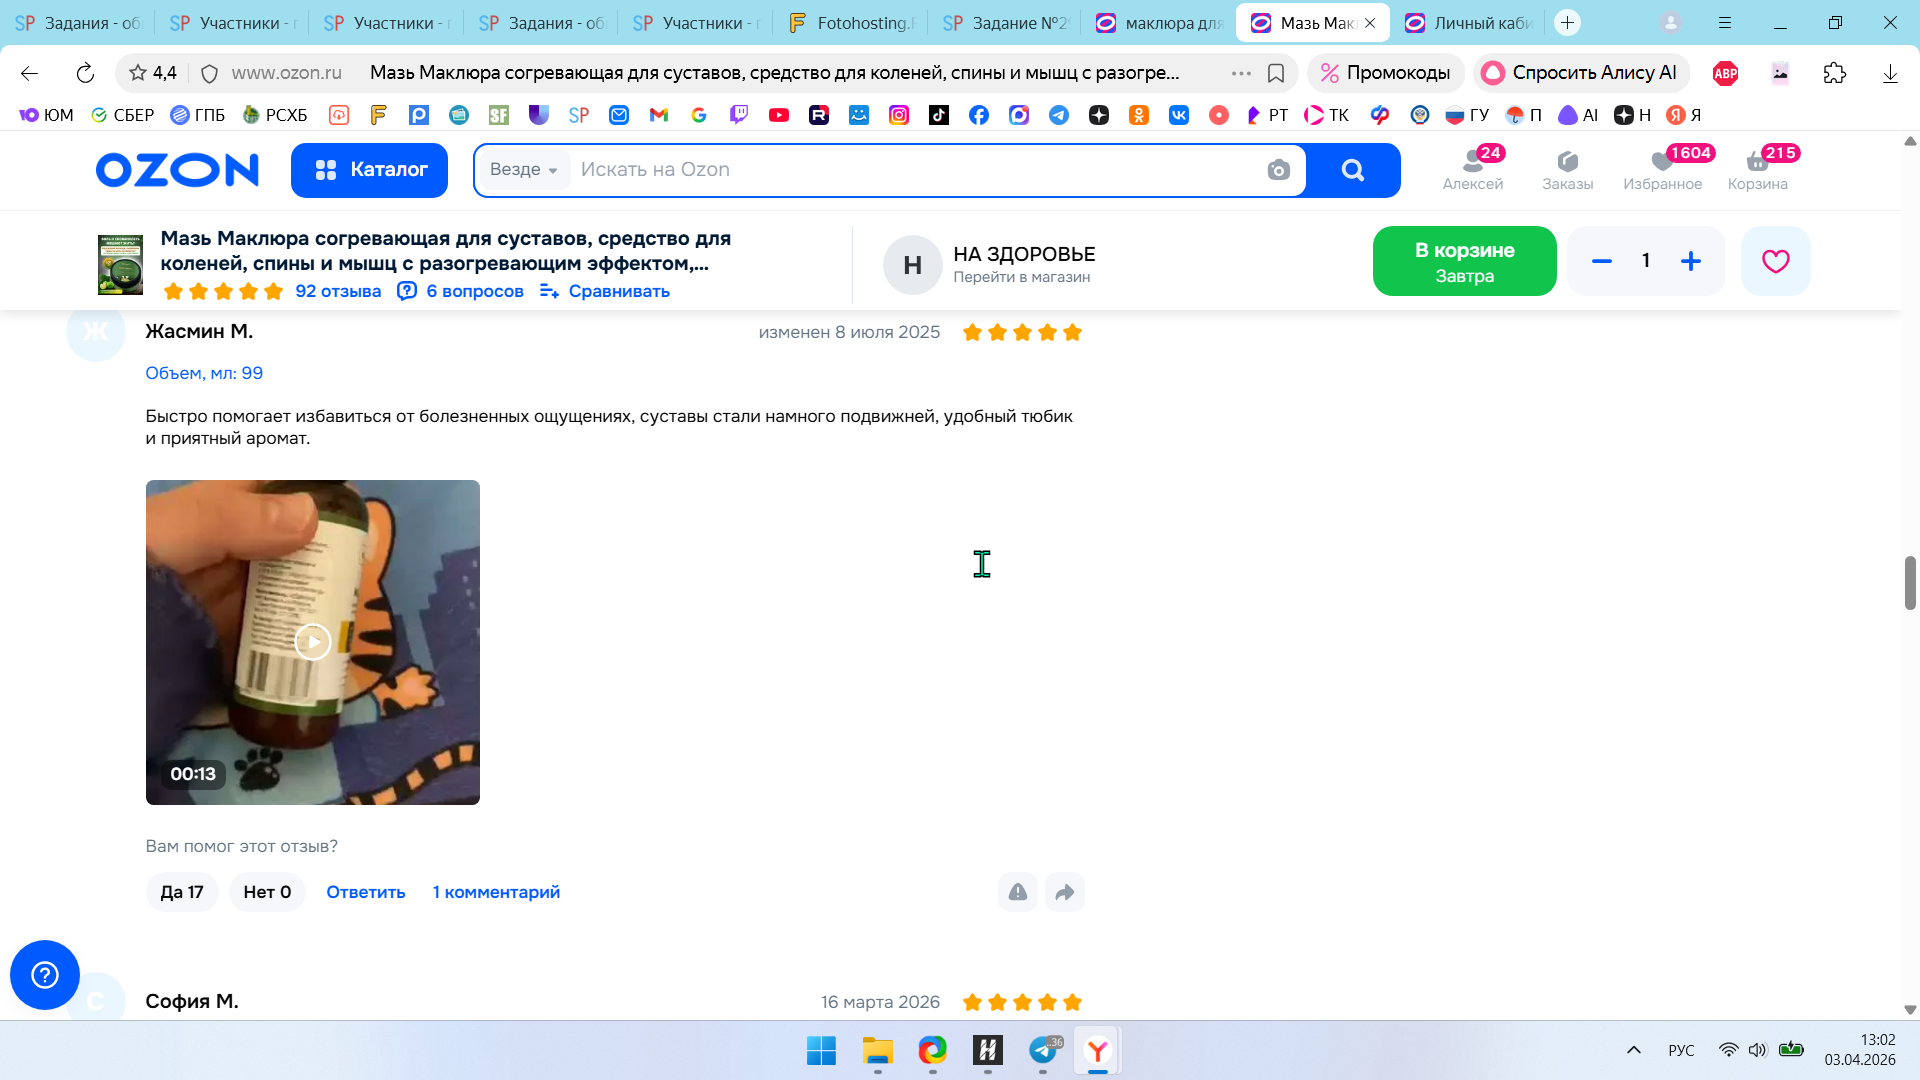
Task: Report the review with warning icon
Action: tap(1018, 892)
